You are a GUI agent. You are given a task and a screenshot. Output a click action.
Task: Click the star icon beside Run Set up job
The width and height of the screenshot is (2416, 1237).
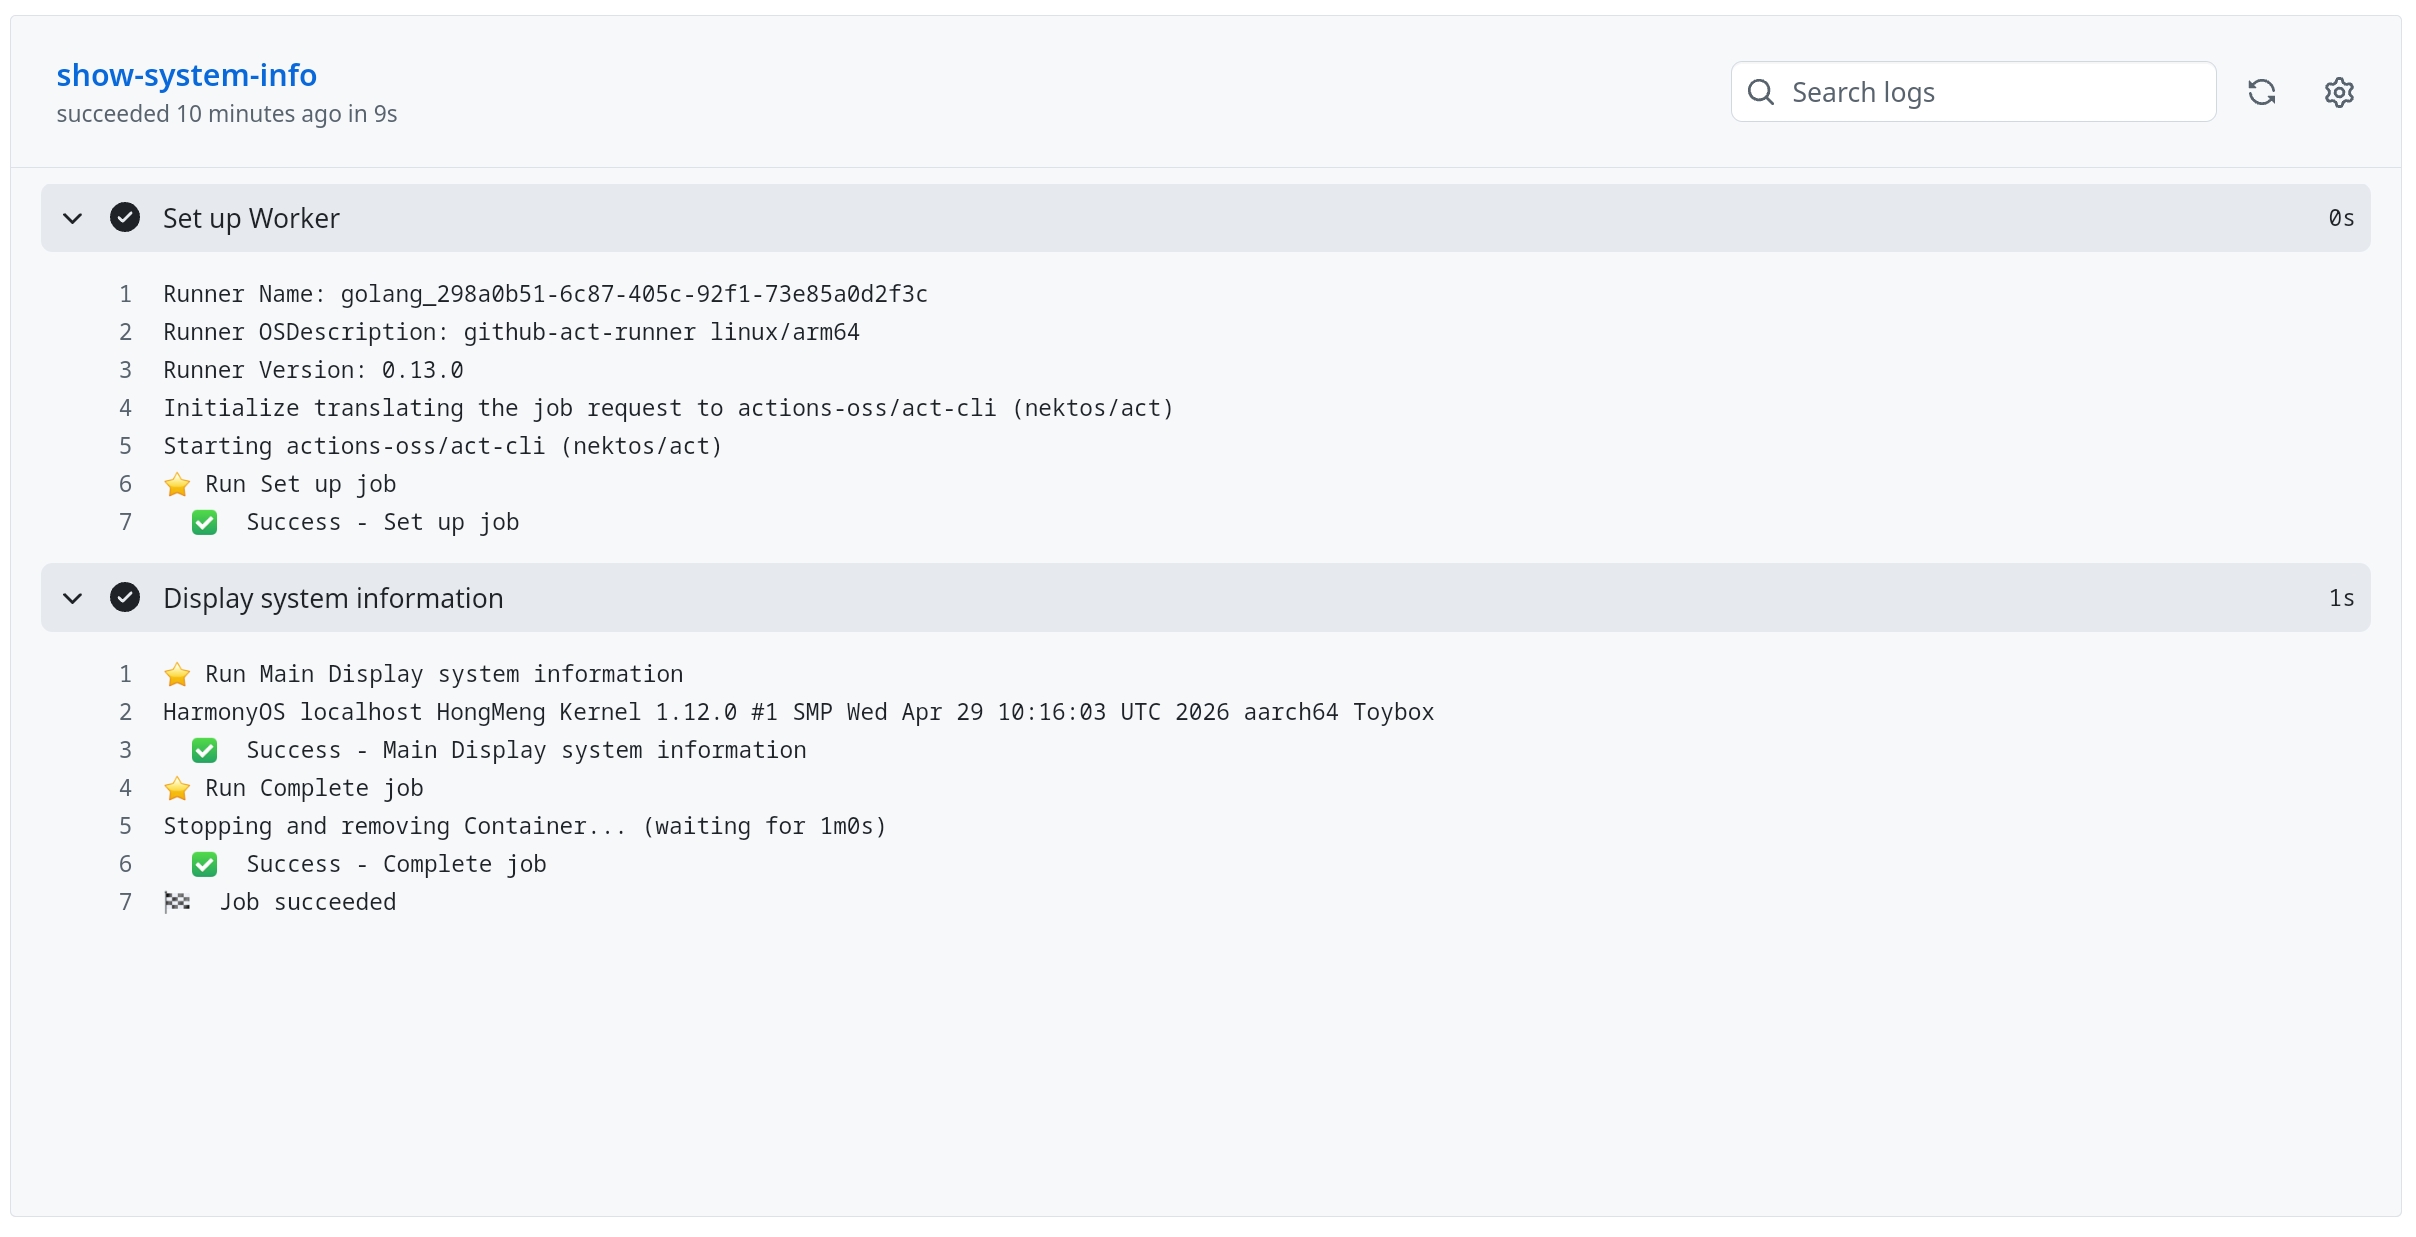pos(177,484)
